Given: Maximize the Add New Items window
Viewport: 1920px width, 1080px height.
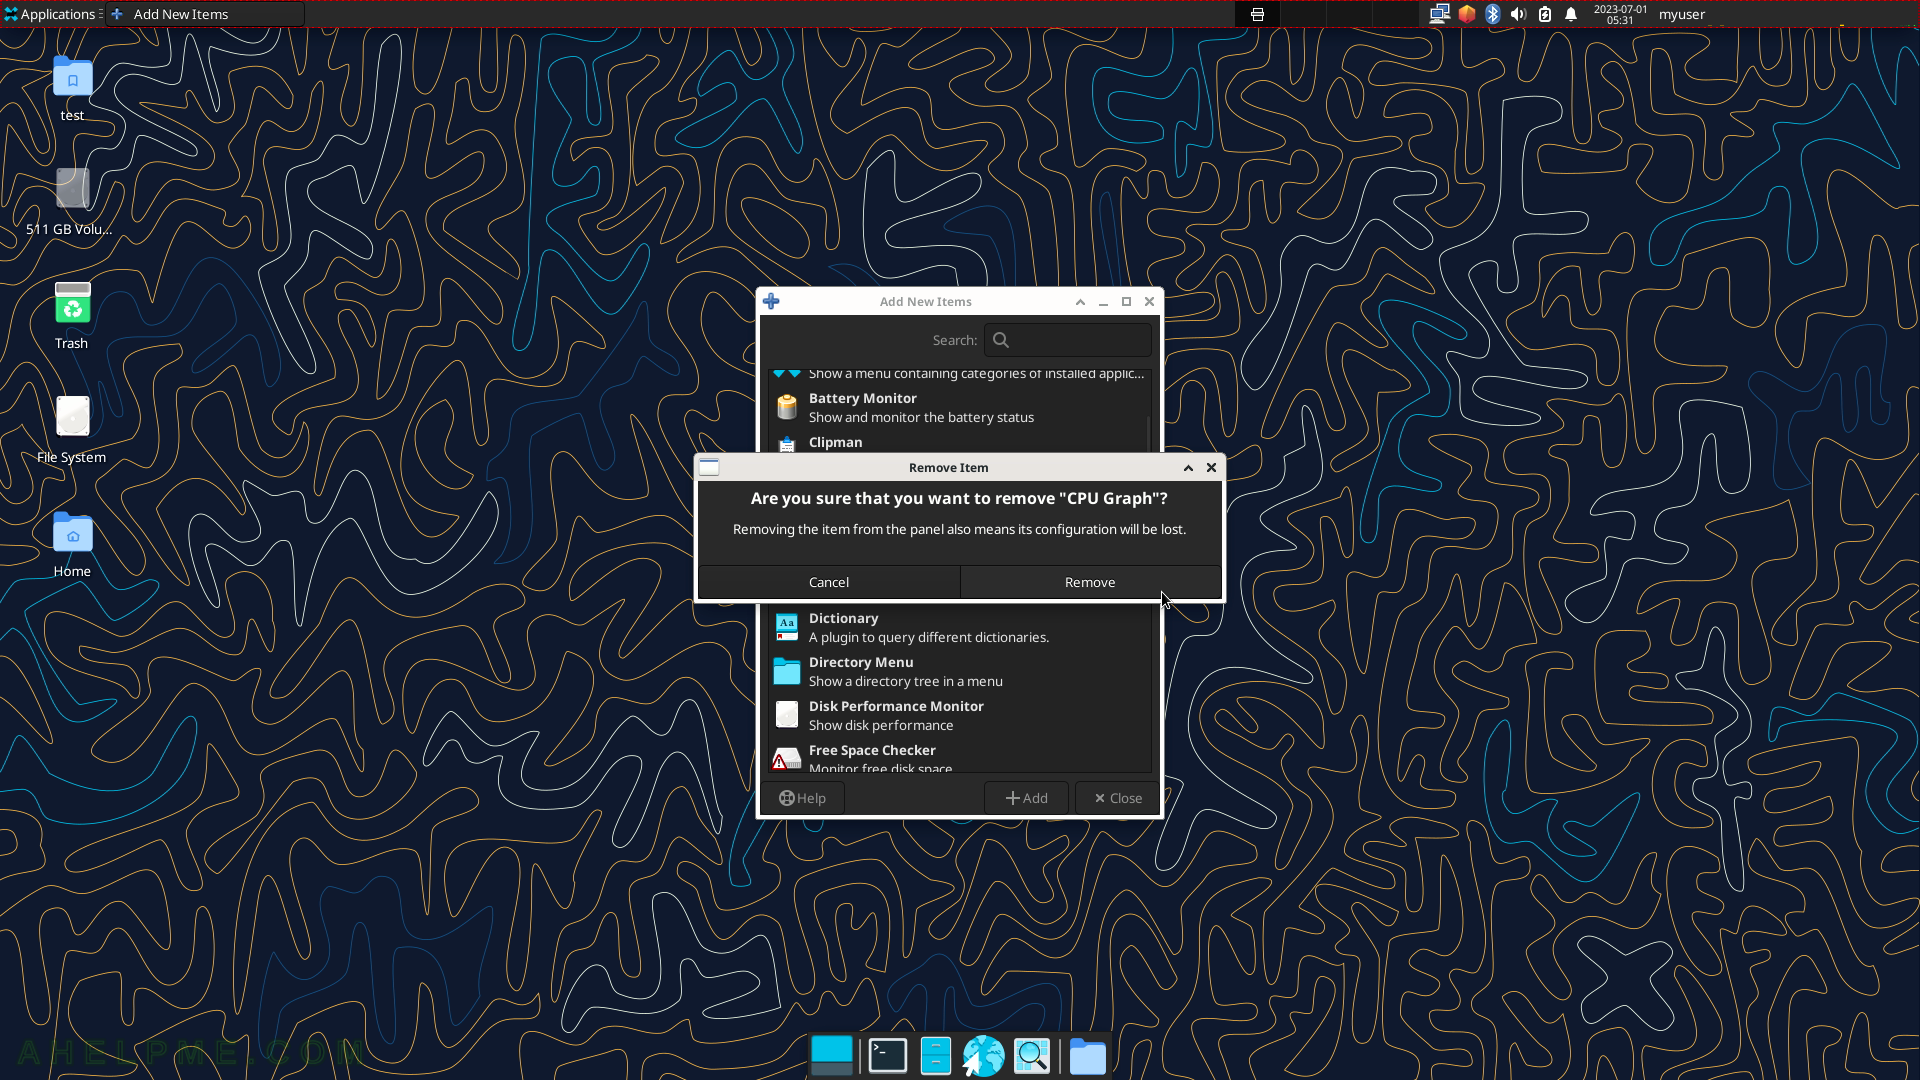Looking at the screenshot, I should point(1126,301).
